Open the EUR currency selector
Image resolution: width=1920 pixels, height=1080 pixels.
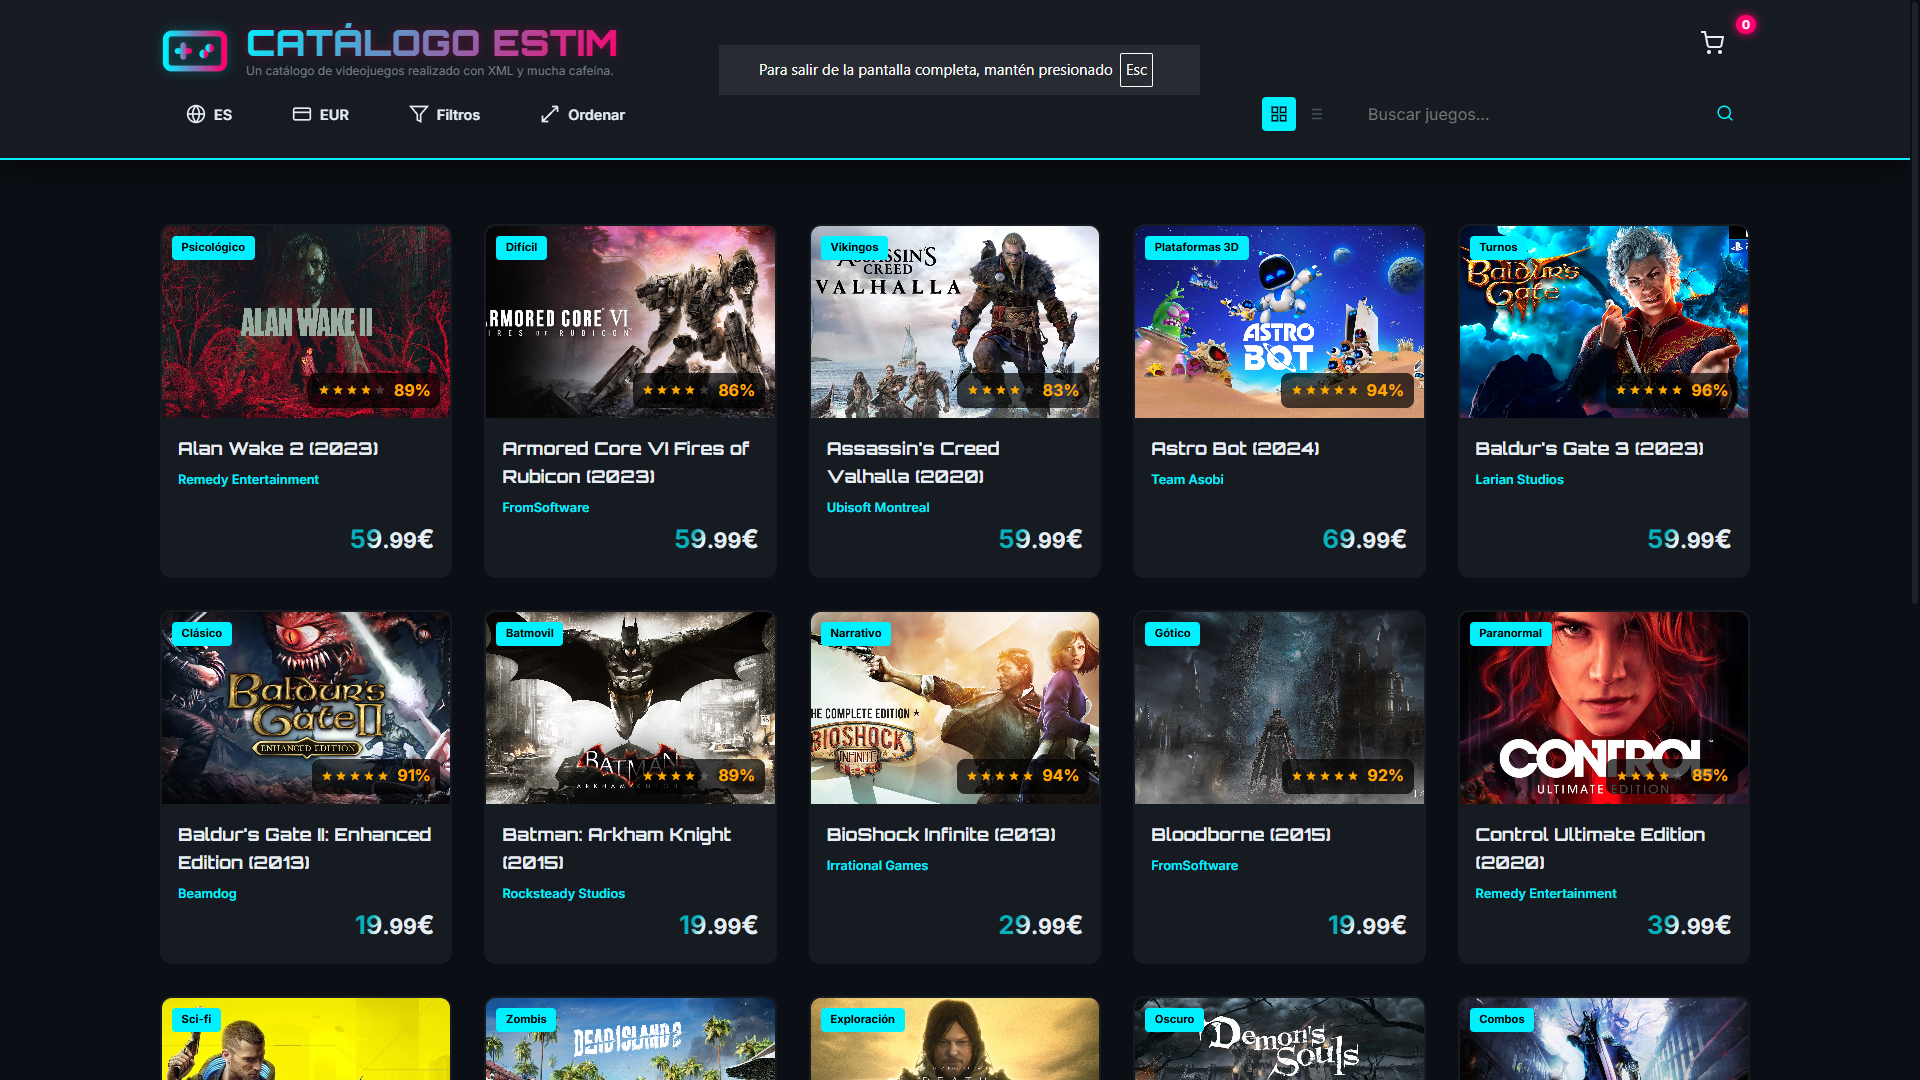[321, 114]
